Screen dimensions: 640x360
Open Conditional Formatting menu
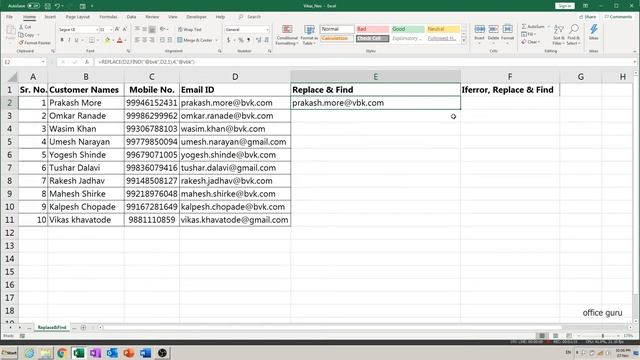tap(287, 35)
